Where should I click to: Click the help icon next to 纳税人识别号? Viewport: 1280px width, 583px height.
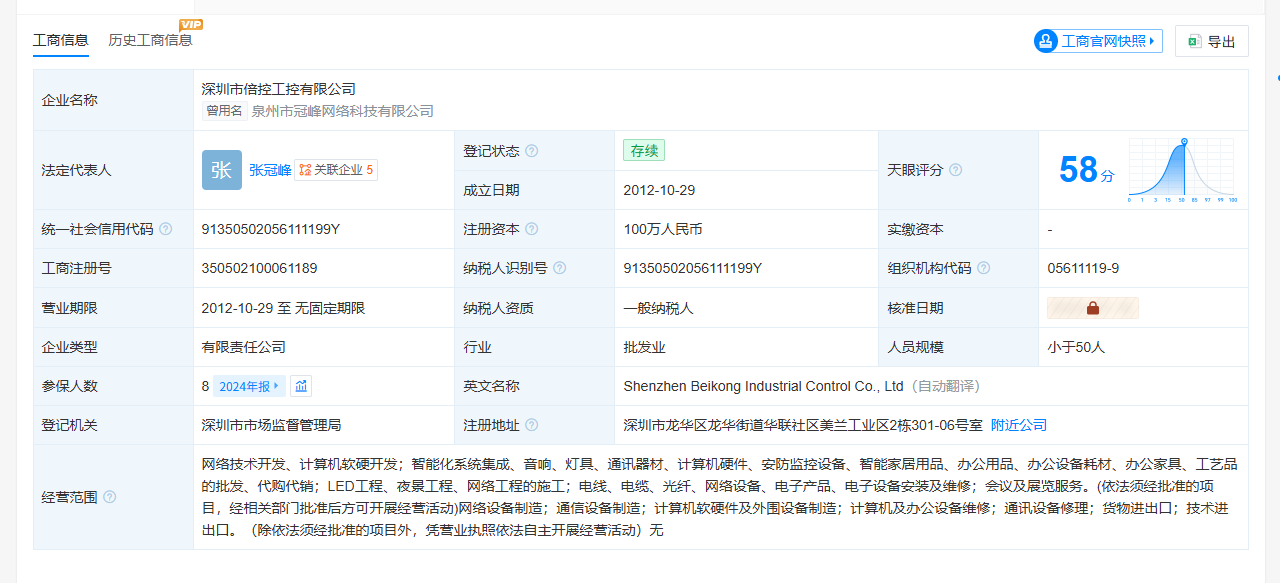point(560,268)
